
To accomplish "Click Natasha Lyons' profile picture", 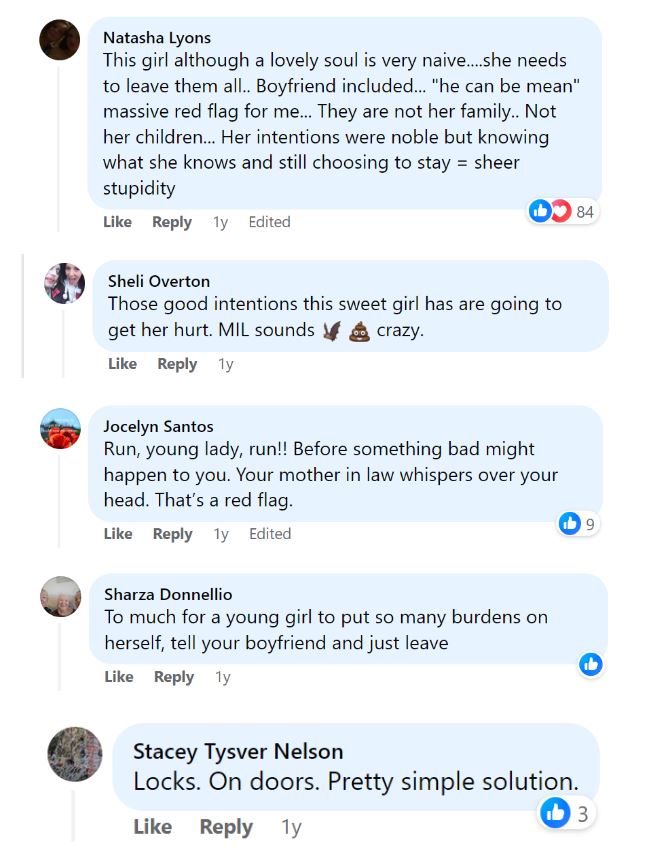I will [x=59, y=40].
